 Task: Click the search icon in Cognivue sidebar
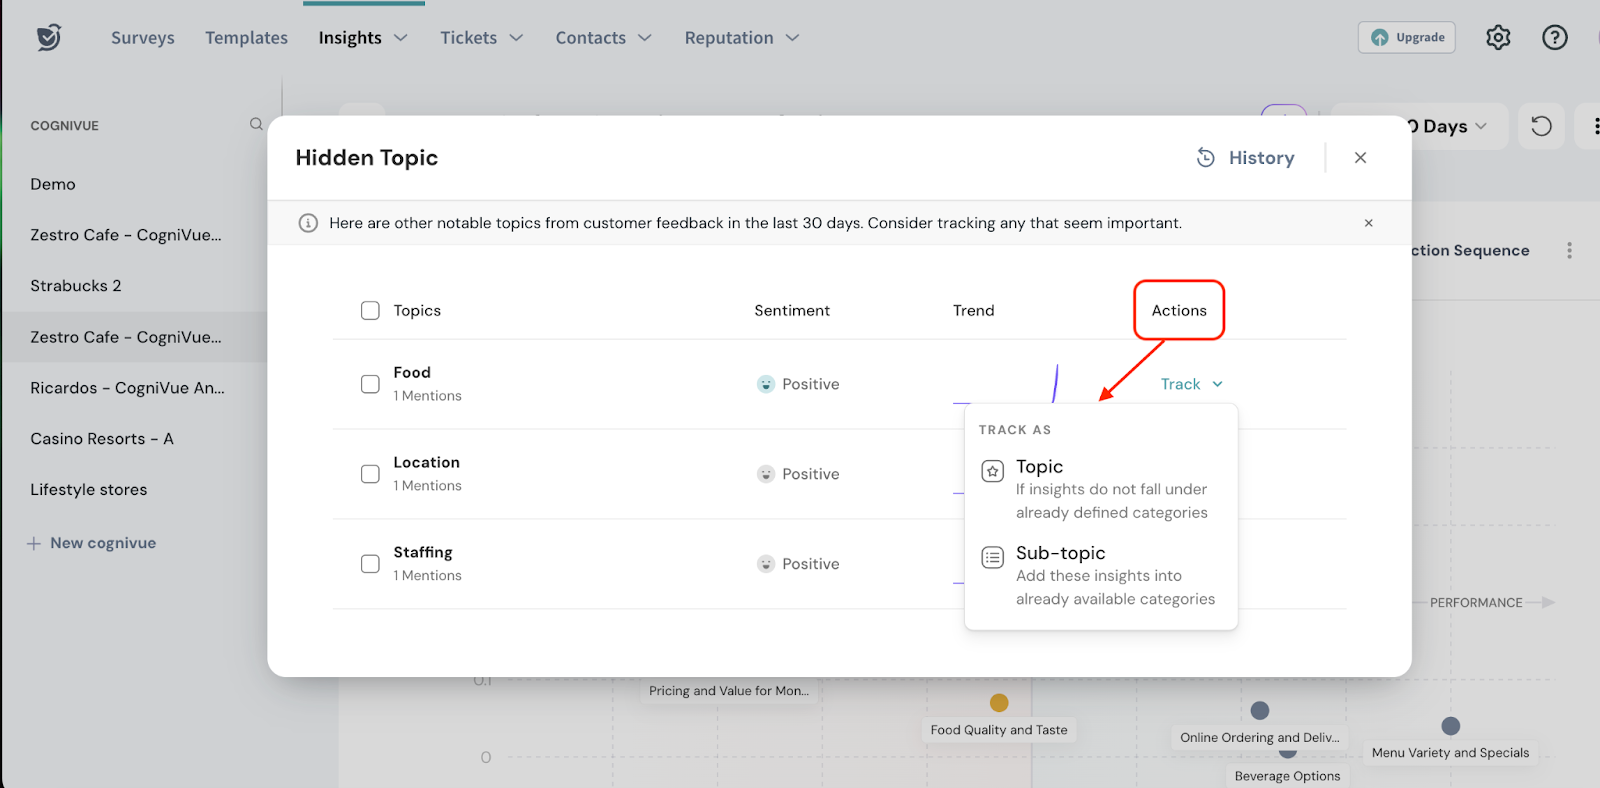(x=256, y=124)
